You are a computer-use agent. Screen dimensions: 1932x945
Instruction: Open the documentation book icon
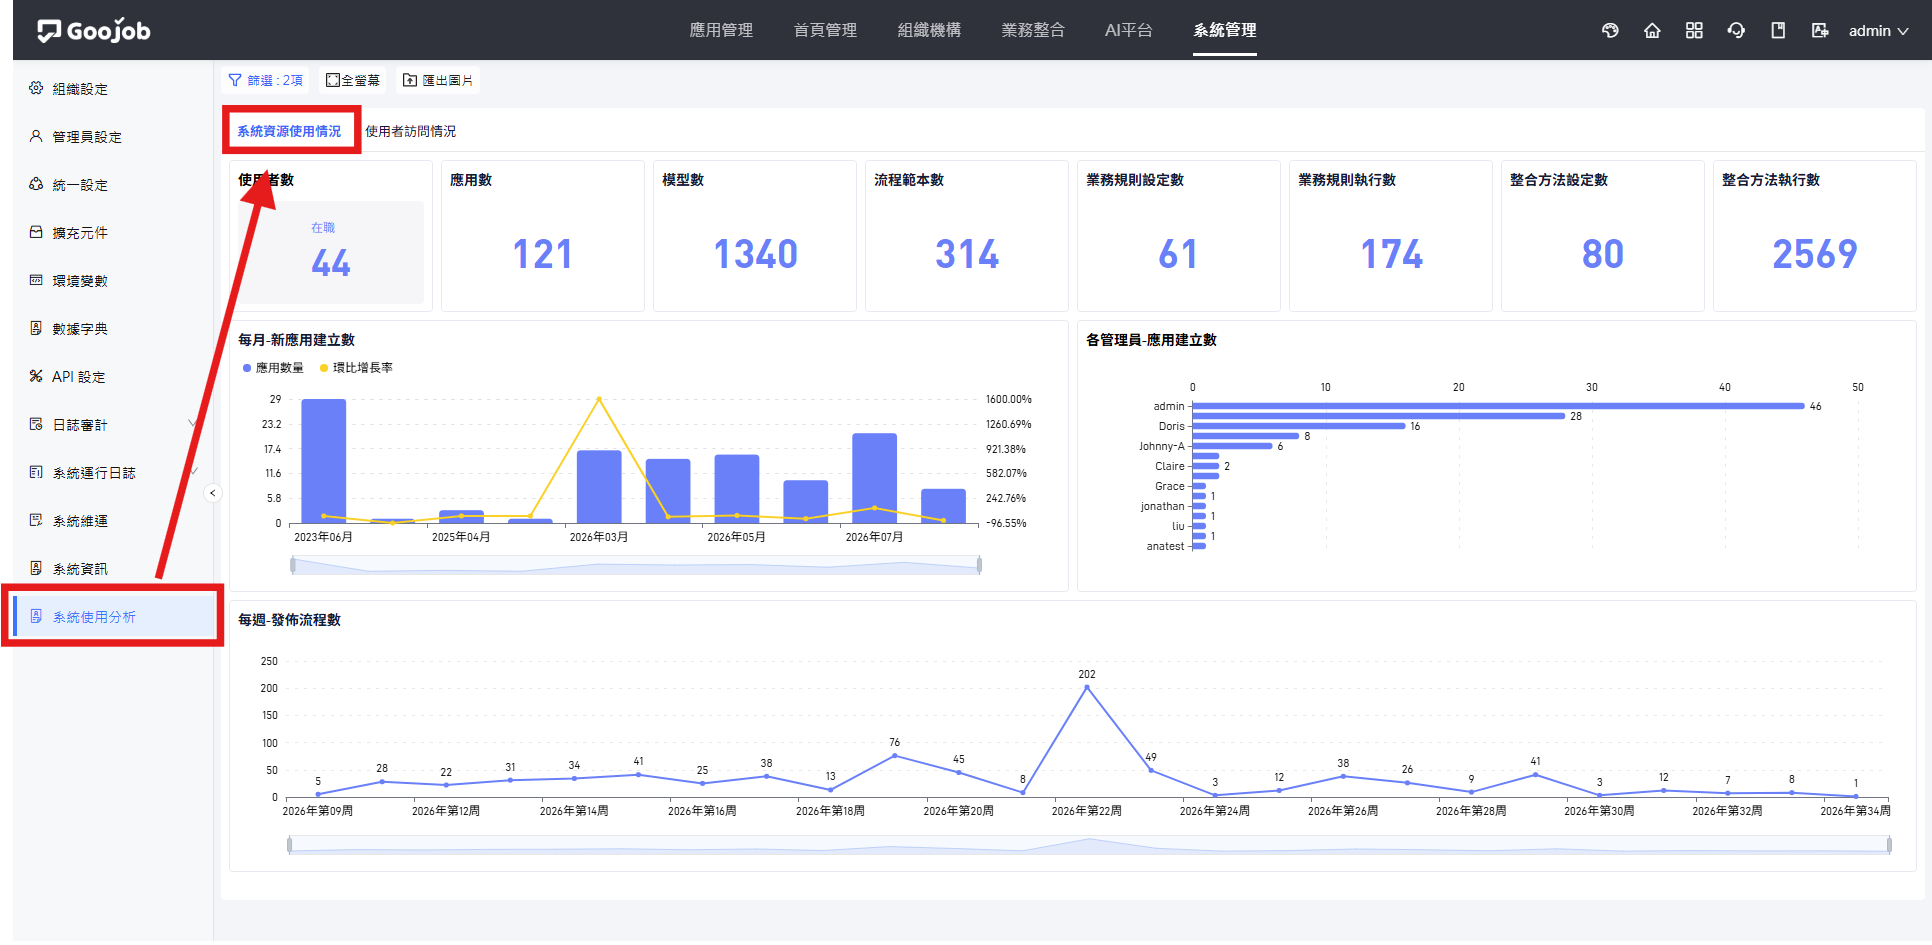(x=1778, y=30)
